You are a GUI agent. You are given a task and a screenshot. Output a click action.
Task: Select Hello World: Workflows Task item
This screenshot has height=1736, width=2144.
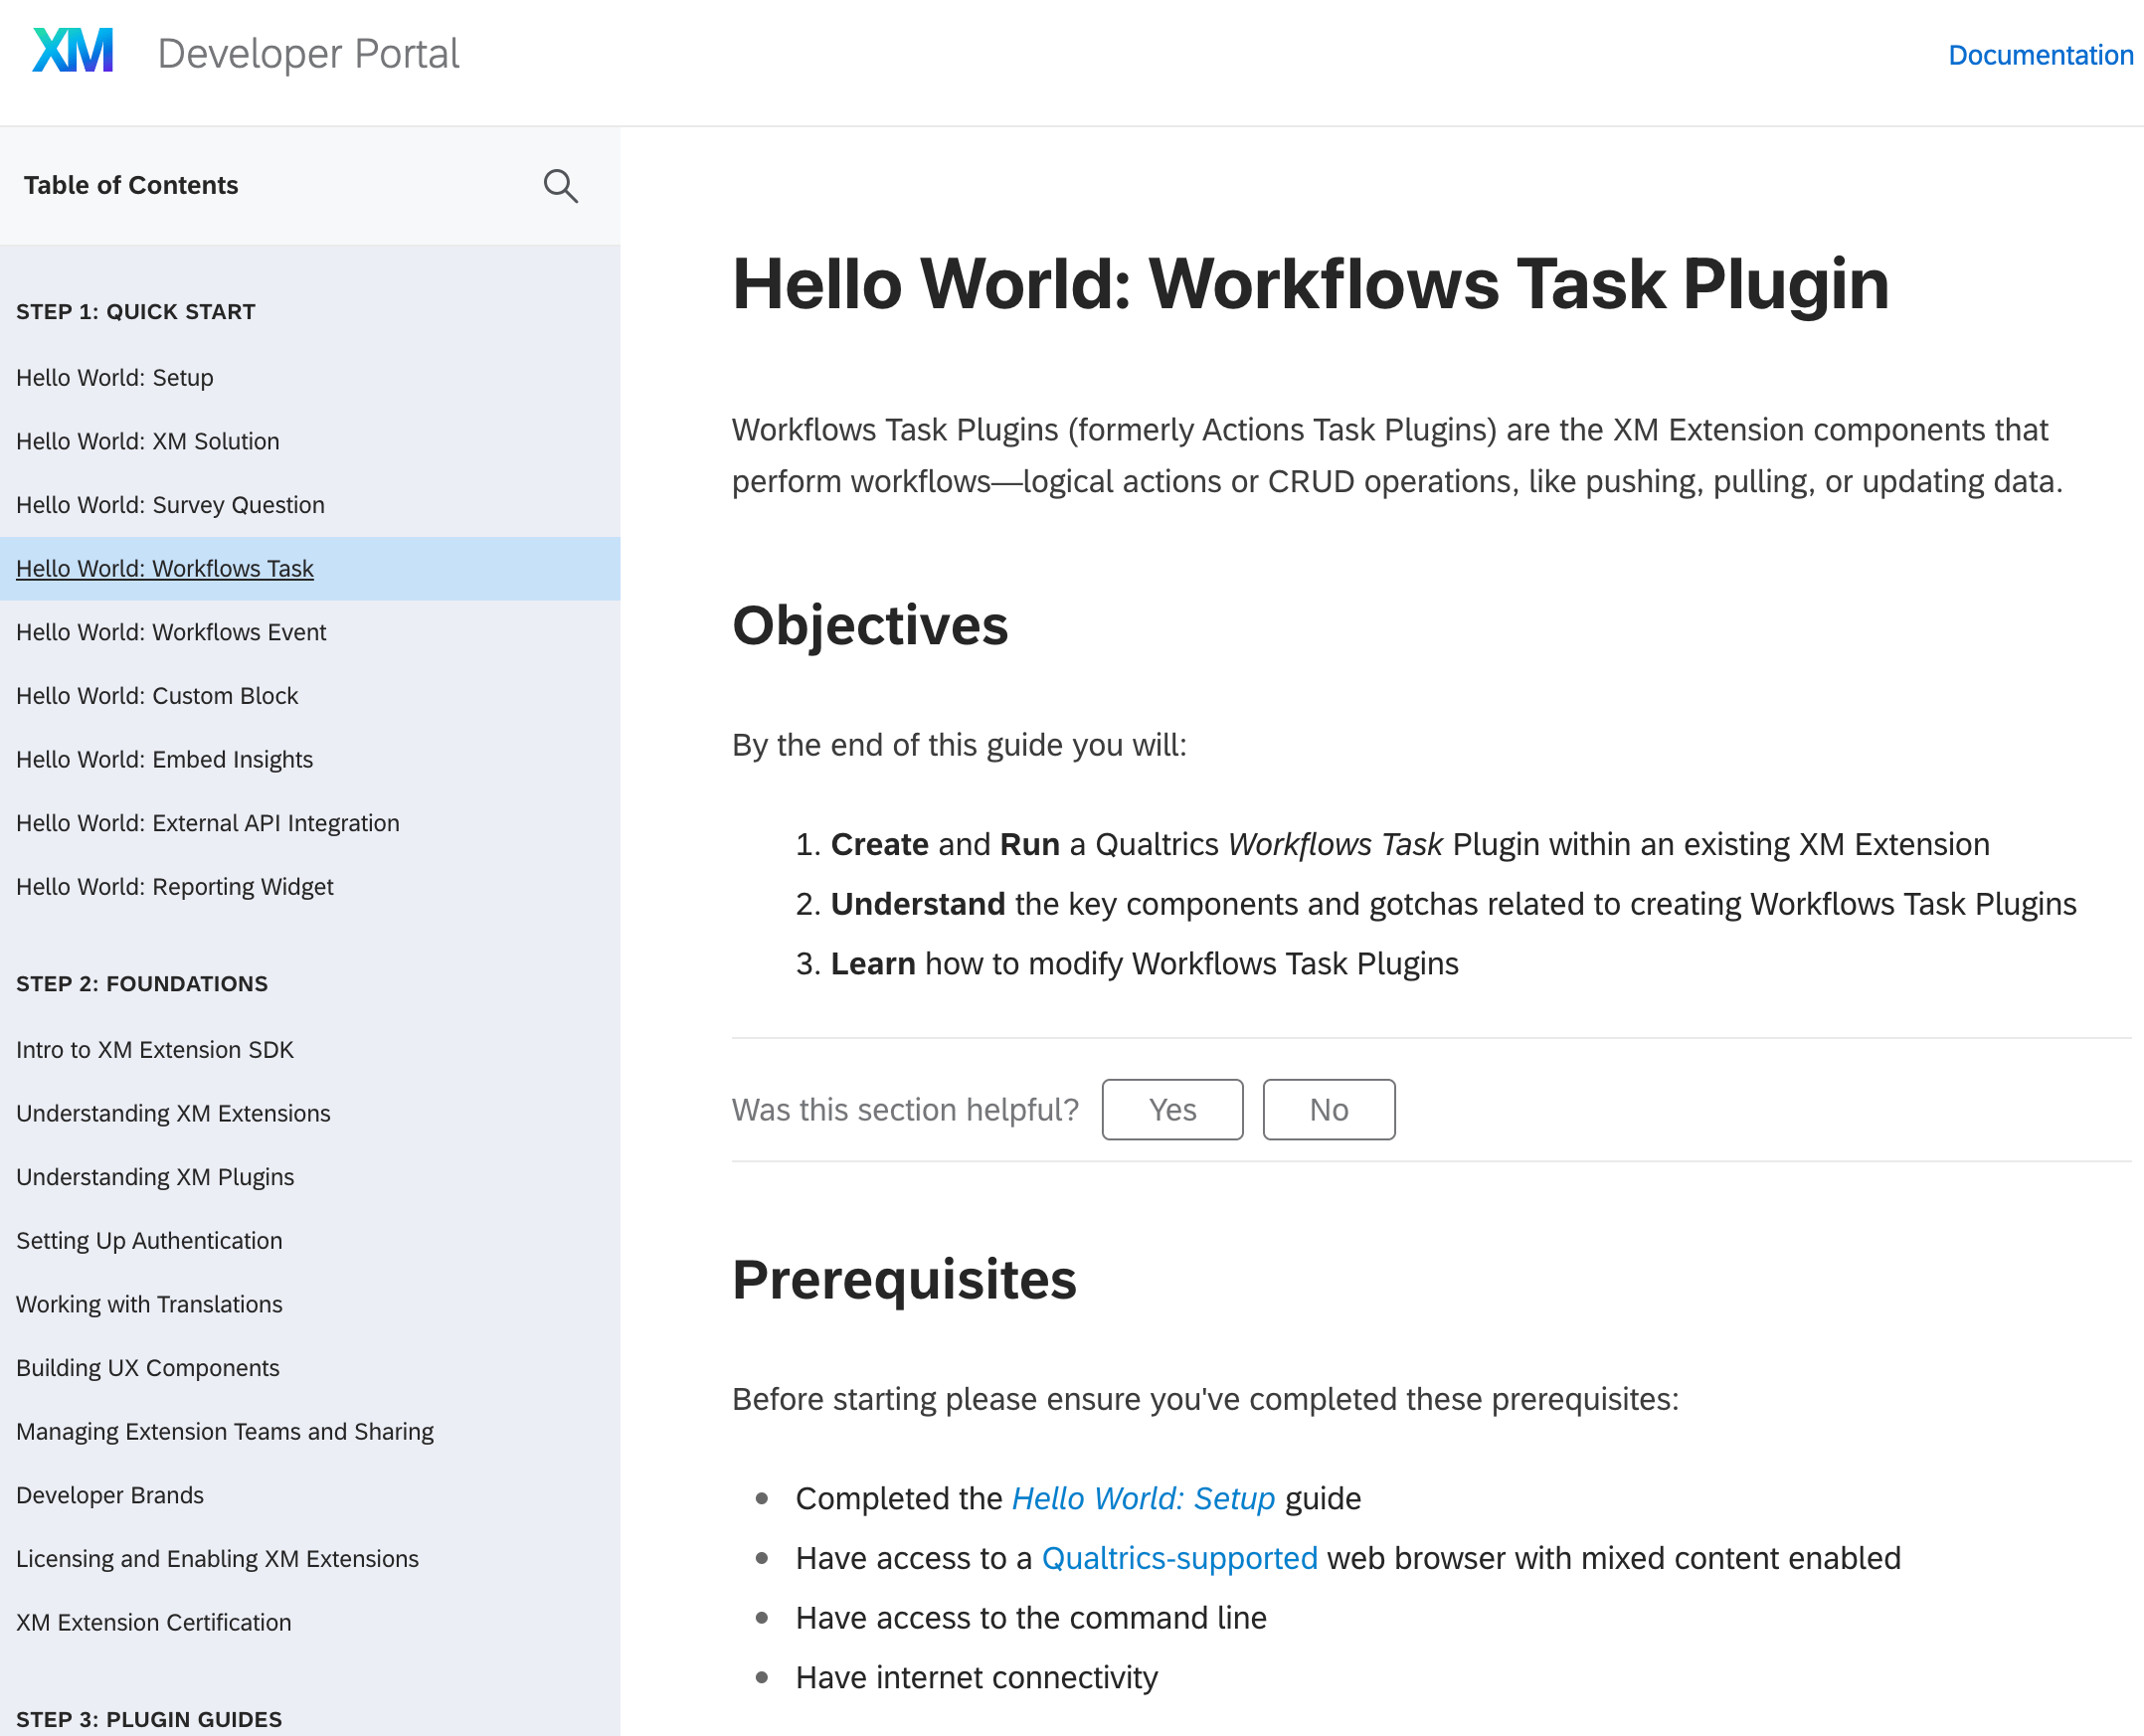[165, 569]
